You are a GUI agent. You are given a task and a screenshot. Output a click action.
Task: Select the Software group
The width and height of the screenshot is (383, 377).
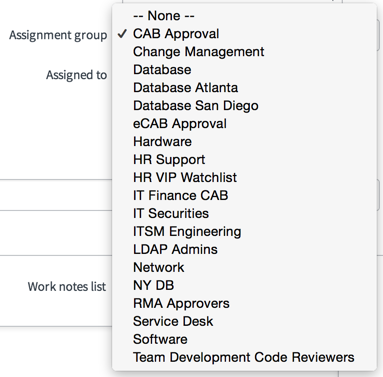[244, 340]
